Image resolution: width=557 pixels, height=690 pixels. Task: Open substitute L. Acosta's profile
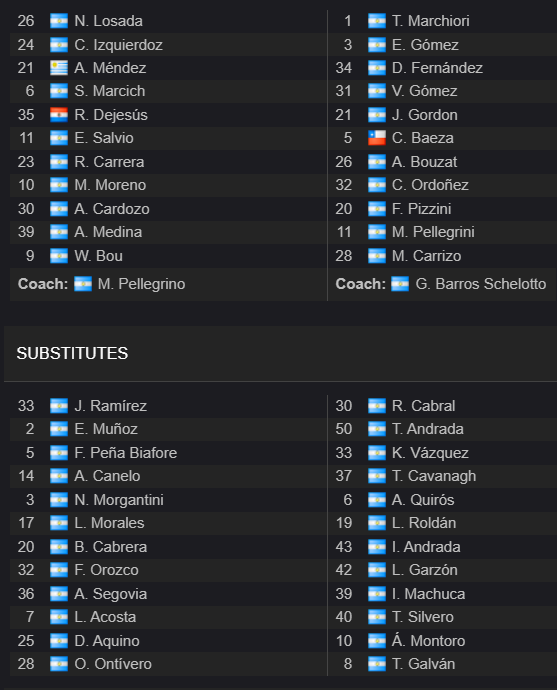[x=105, y=617]
